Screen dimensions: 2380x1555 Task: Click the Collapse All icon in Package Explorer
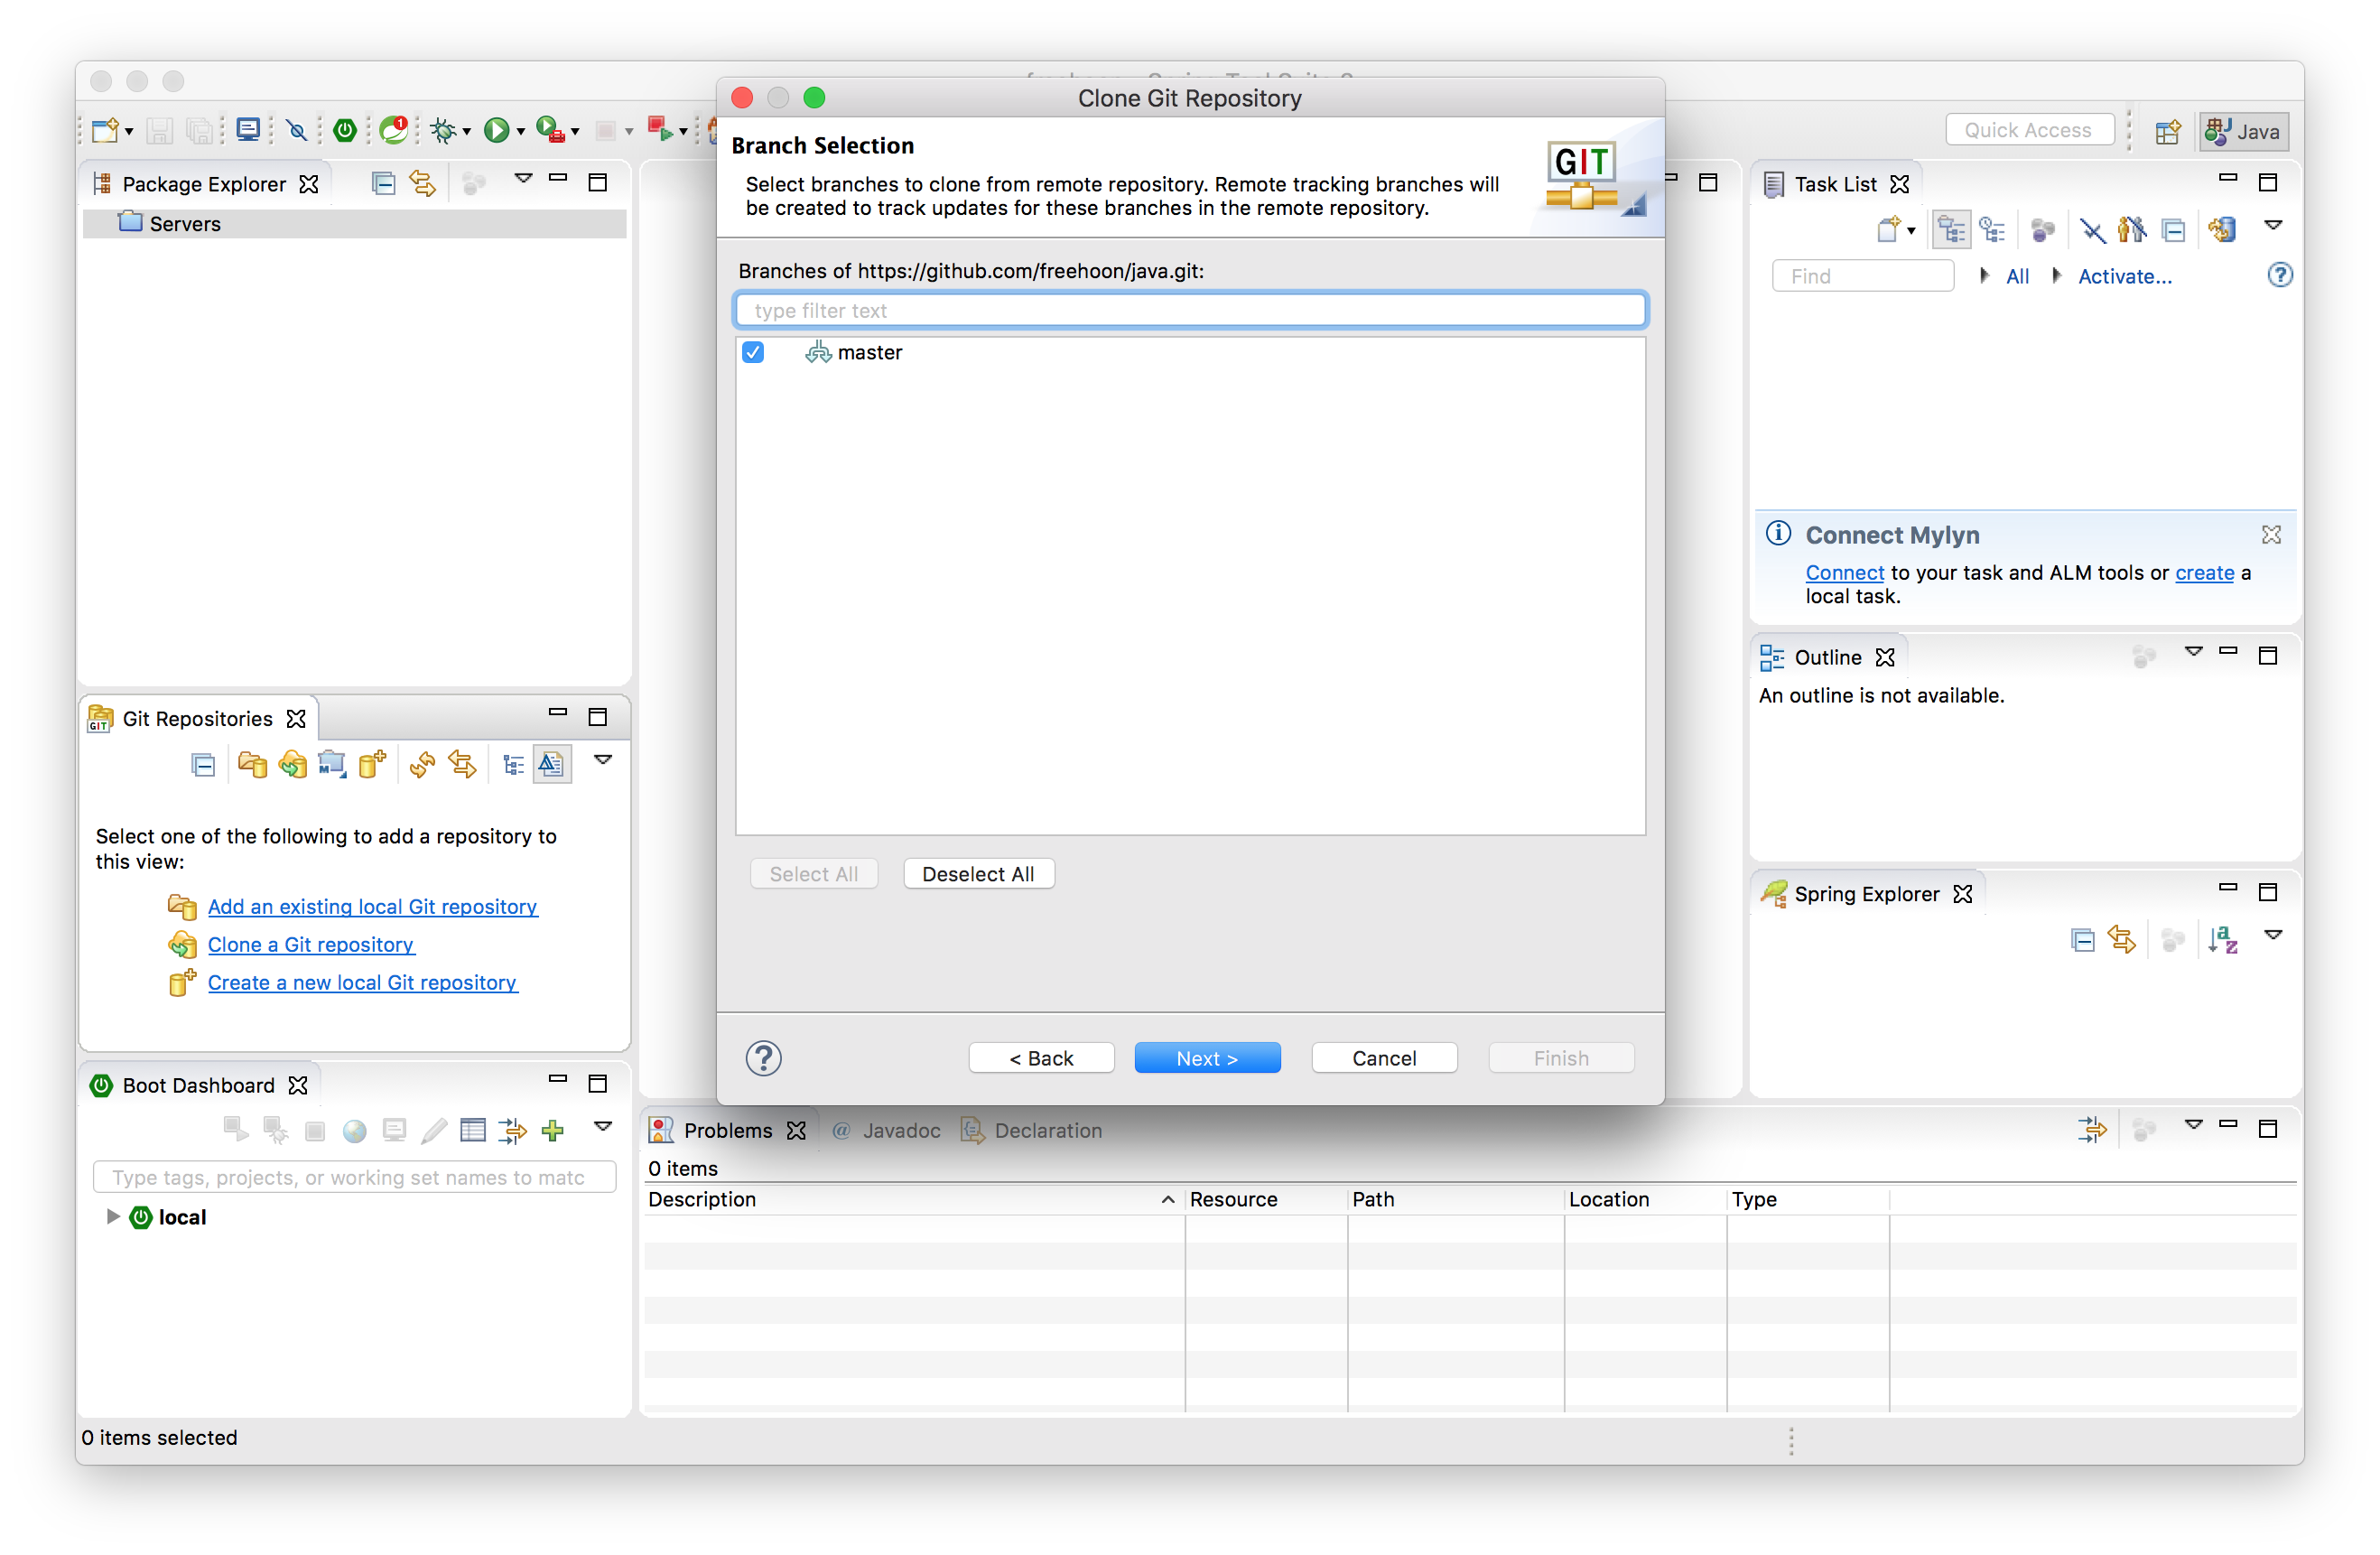383,183
